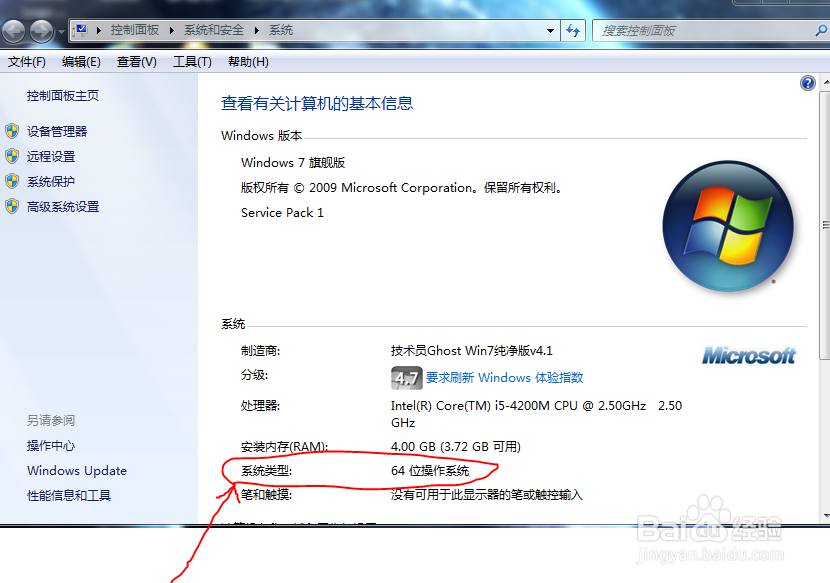Expand arrow after 控制面板 breadcrumb
This screenshot has width=830, height=583.
coord(172,31)
